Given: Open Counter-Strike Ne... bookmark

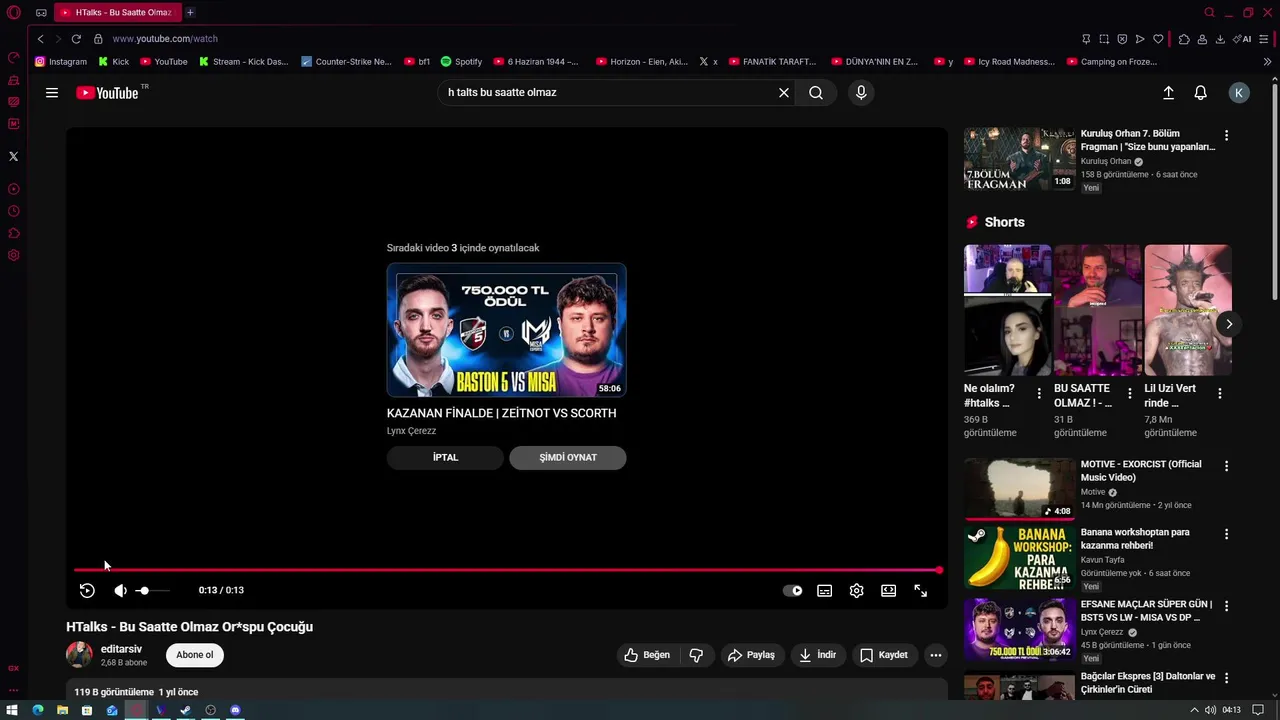Looking at the screenshot, I should pos(346,62).
